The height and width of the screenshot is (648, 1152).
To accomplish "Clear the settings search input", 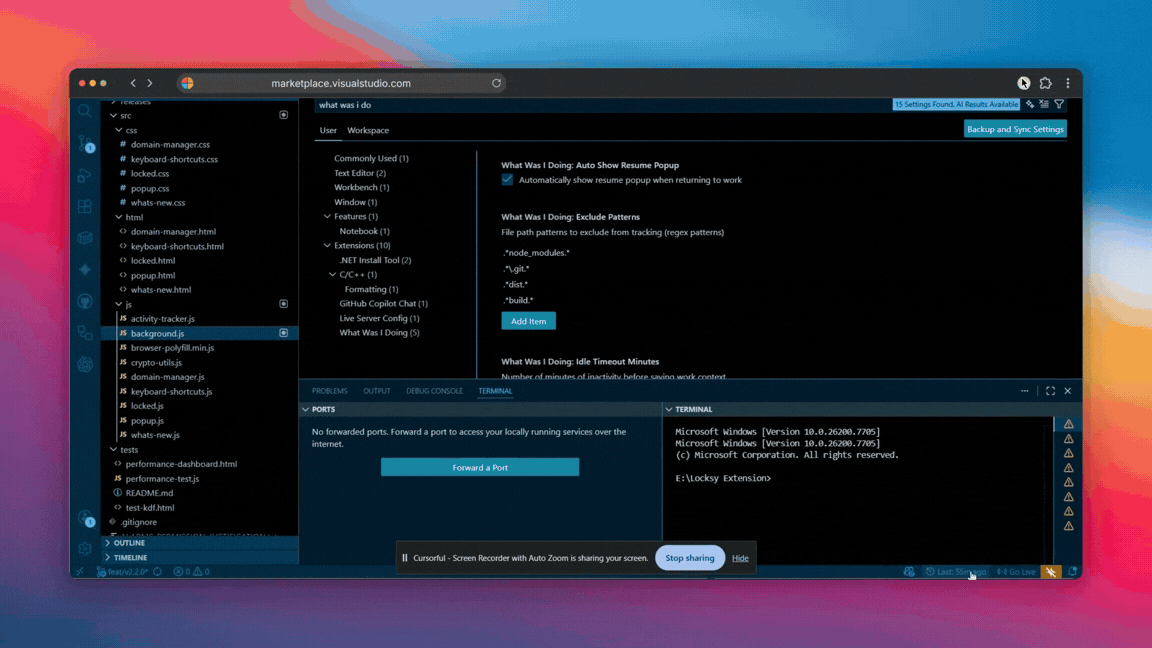I will click(x=1044, y=104).
